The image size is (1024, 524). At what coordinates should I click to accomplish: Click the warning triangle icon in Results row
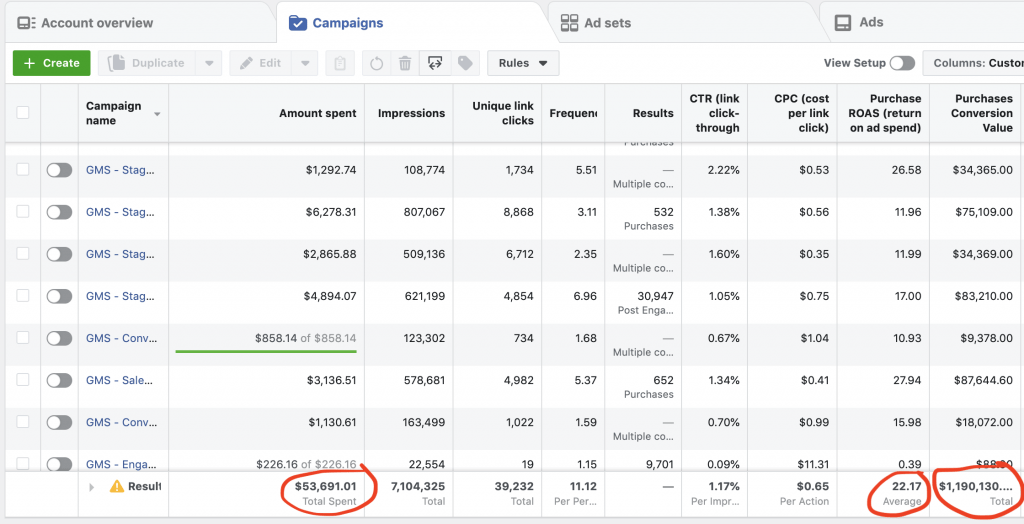(116, 486)
